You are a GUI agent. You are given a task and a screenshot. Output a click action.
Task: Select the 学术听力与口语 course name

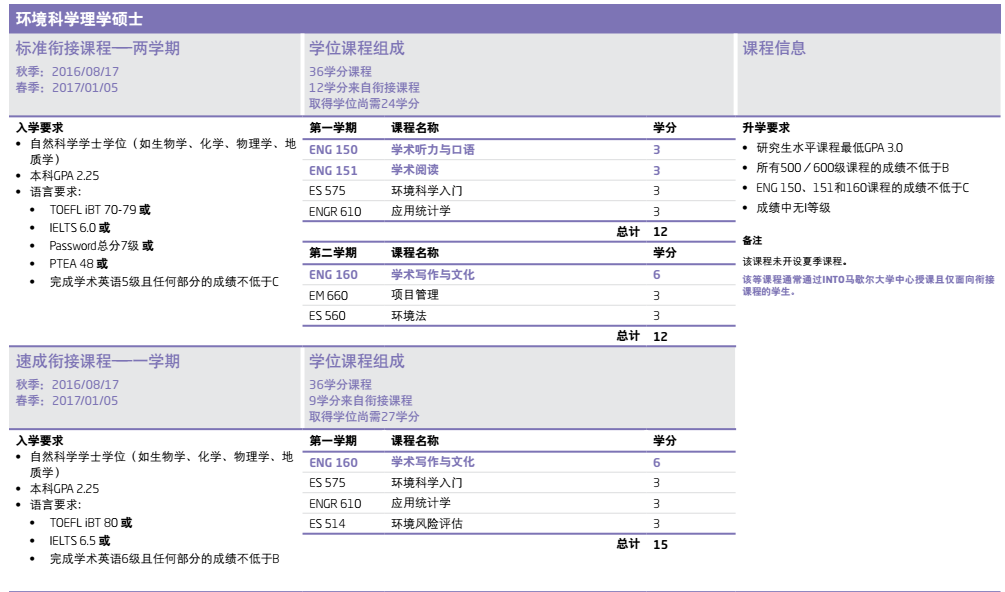click(x=432, y=149)
